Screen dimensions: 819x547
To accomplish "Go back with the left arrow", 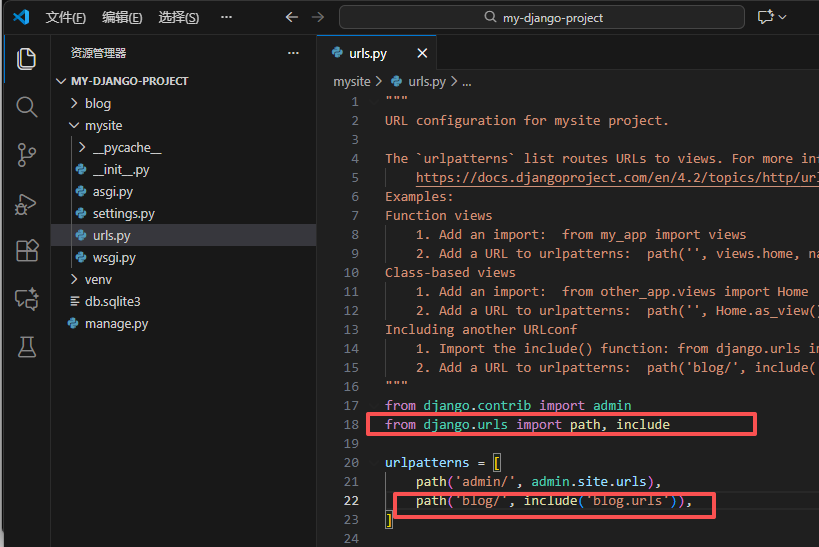I will pos(292,17).
